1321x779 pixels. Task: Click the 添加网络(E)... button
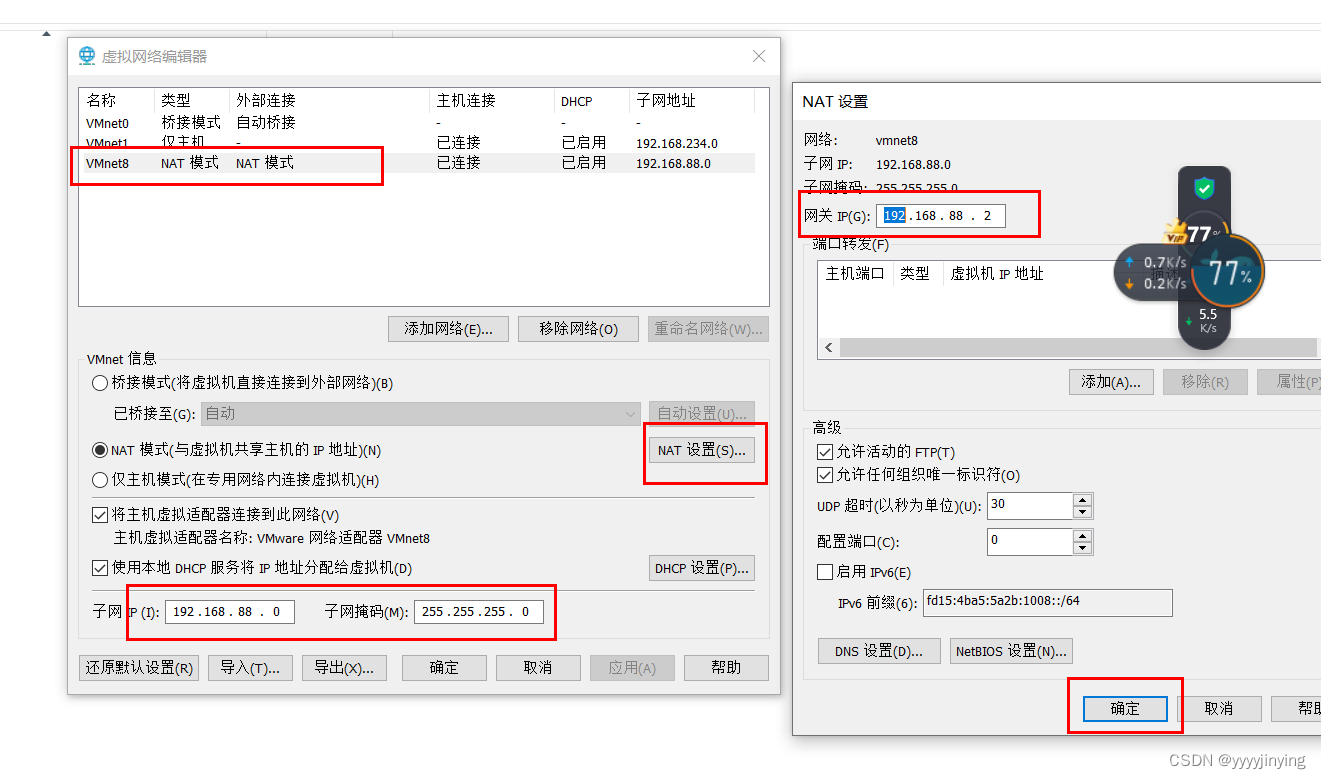[448, 329]
